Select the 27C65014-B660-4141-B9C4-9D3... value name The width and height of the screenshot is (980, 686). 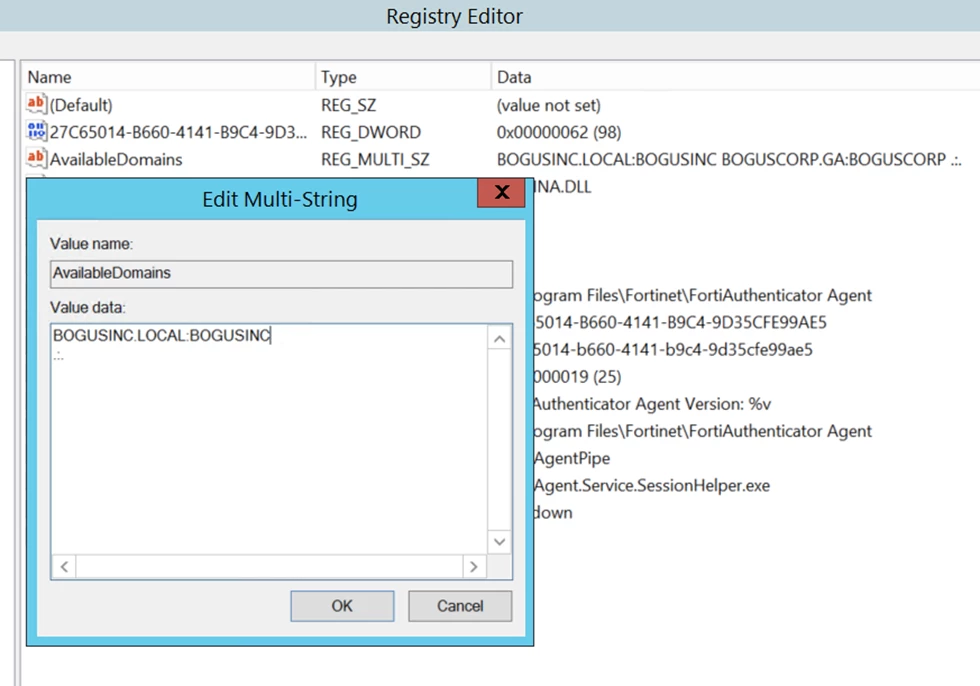click(178, 132)
